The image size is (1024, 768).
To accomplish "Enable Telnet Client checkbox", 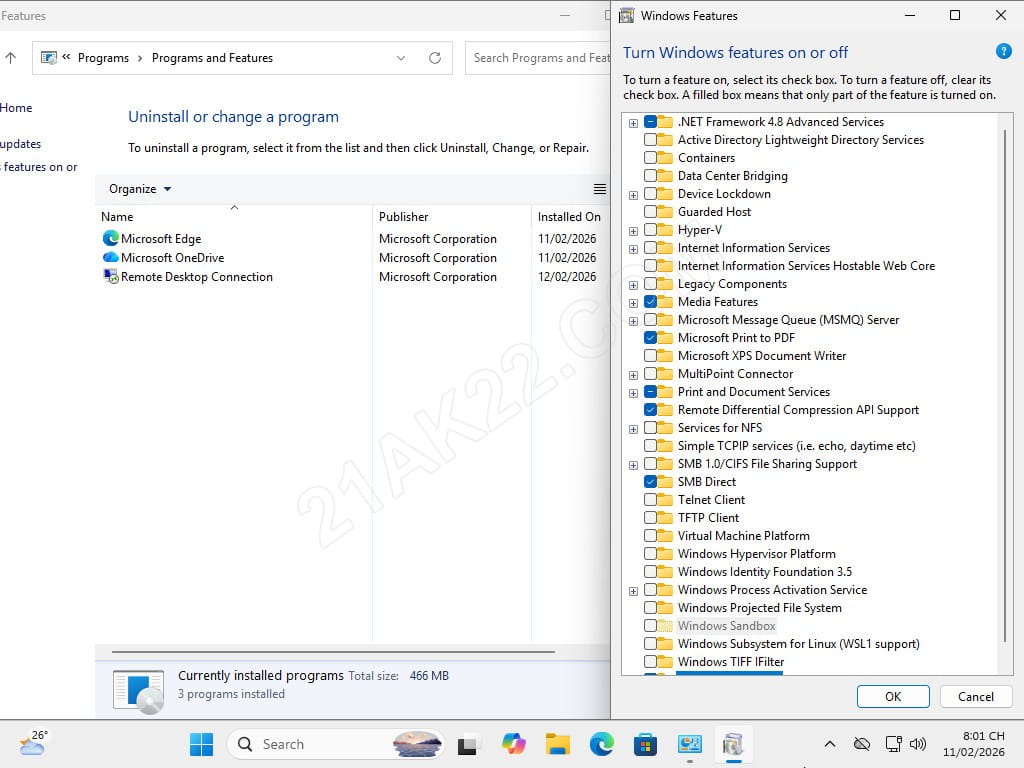I will coord(650,500).
